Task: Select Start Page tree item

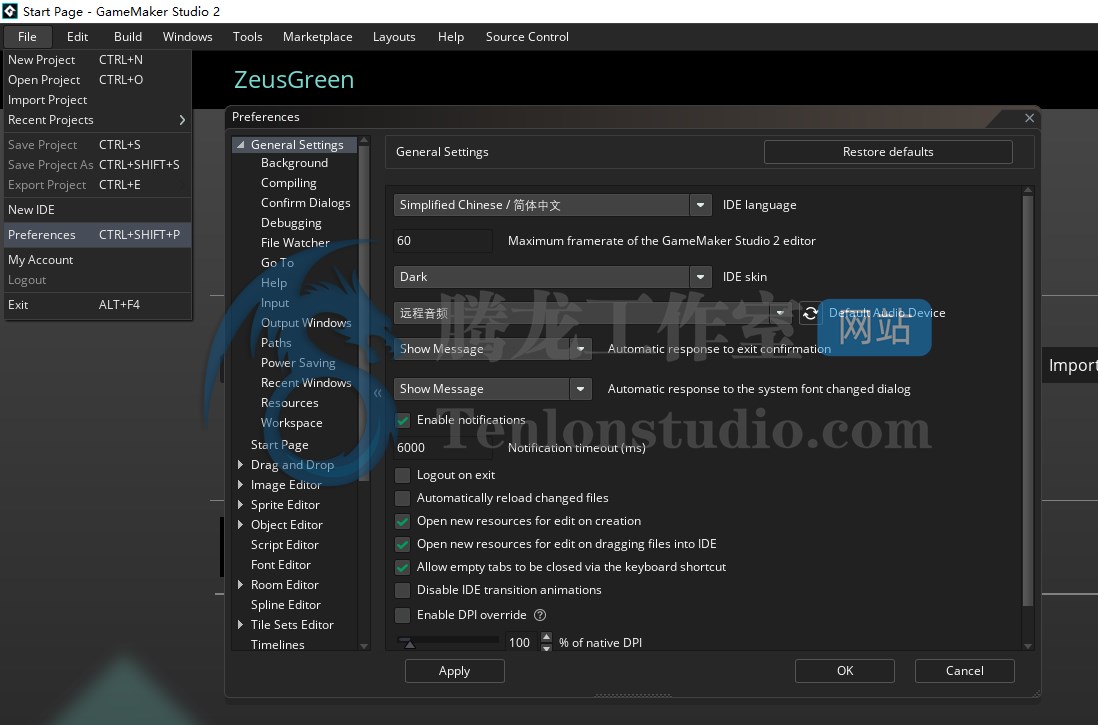Action: (279, 445)
